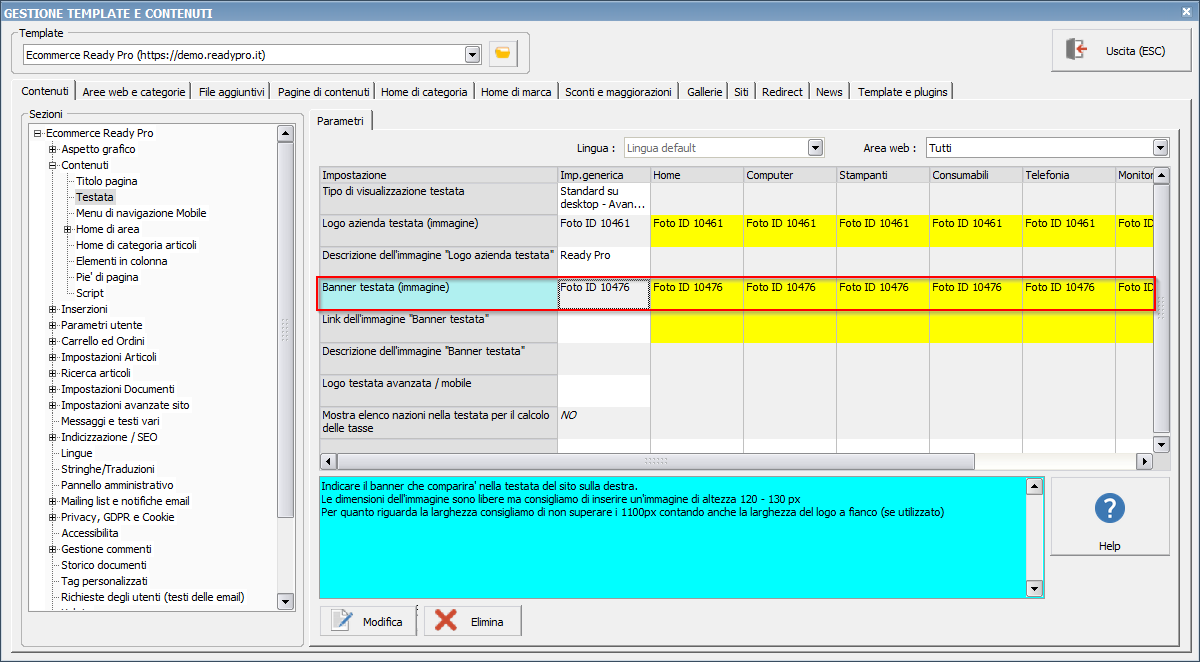Select Menu di navigazione Mobile tree item
The height and width of the screenshot is (662, 1200).
point(141,213)
